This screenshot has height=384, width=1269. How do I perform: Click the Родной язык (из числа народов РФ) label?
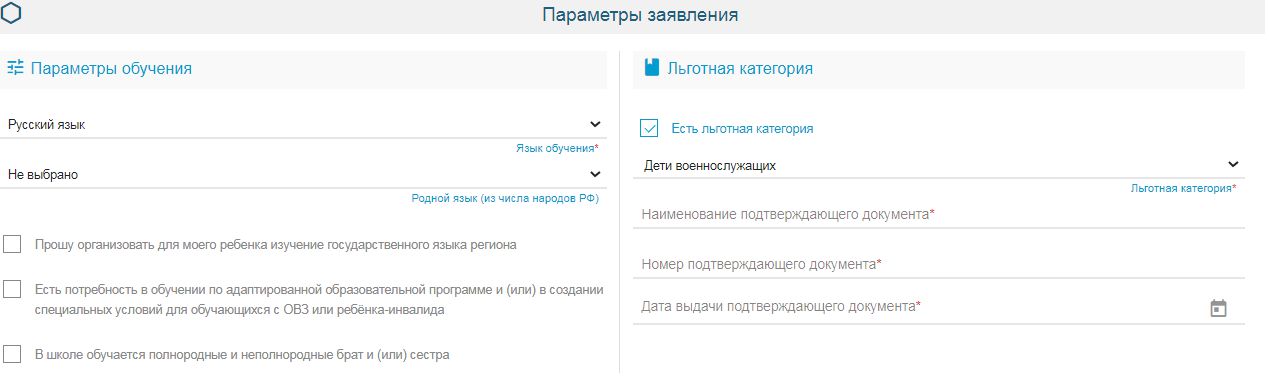click(x=505, y=198)
